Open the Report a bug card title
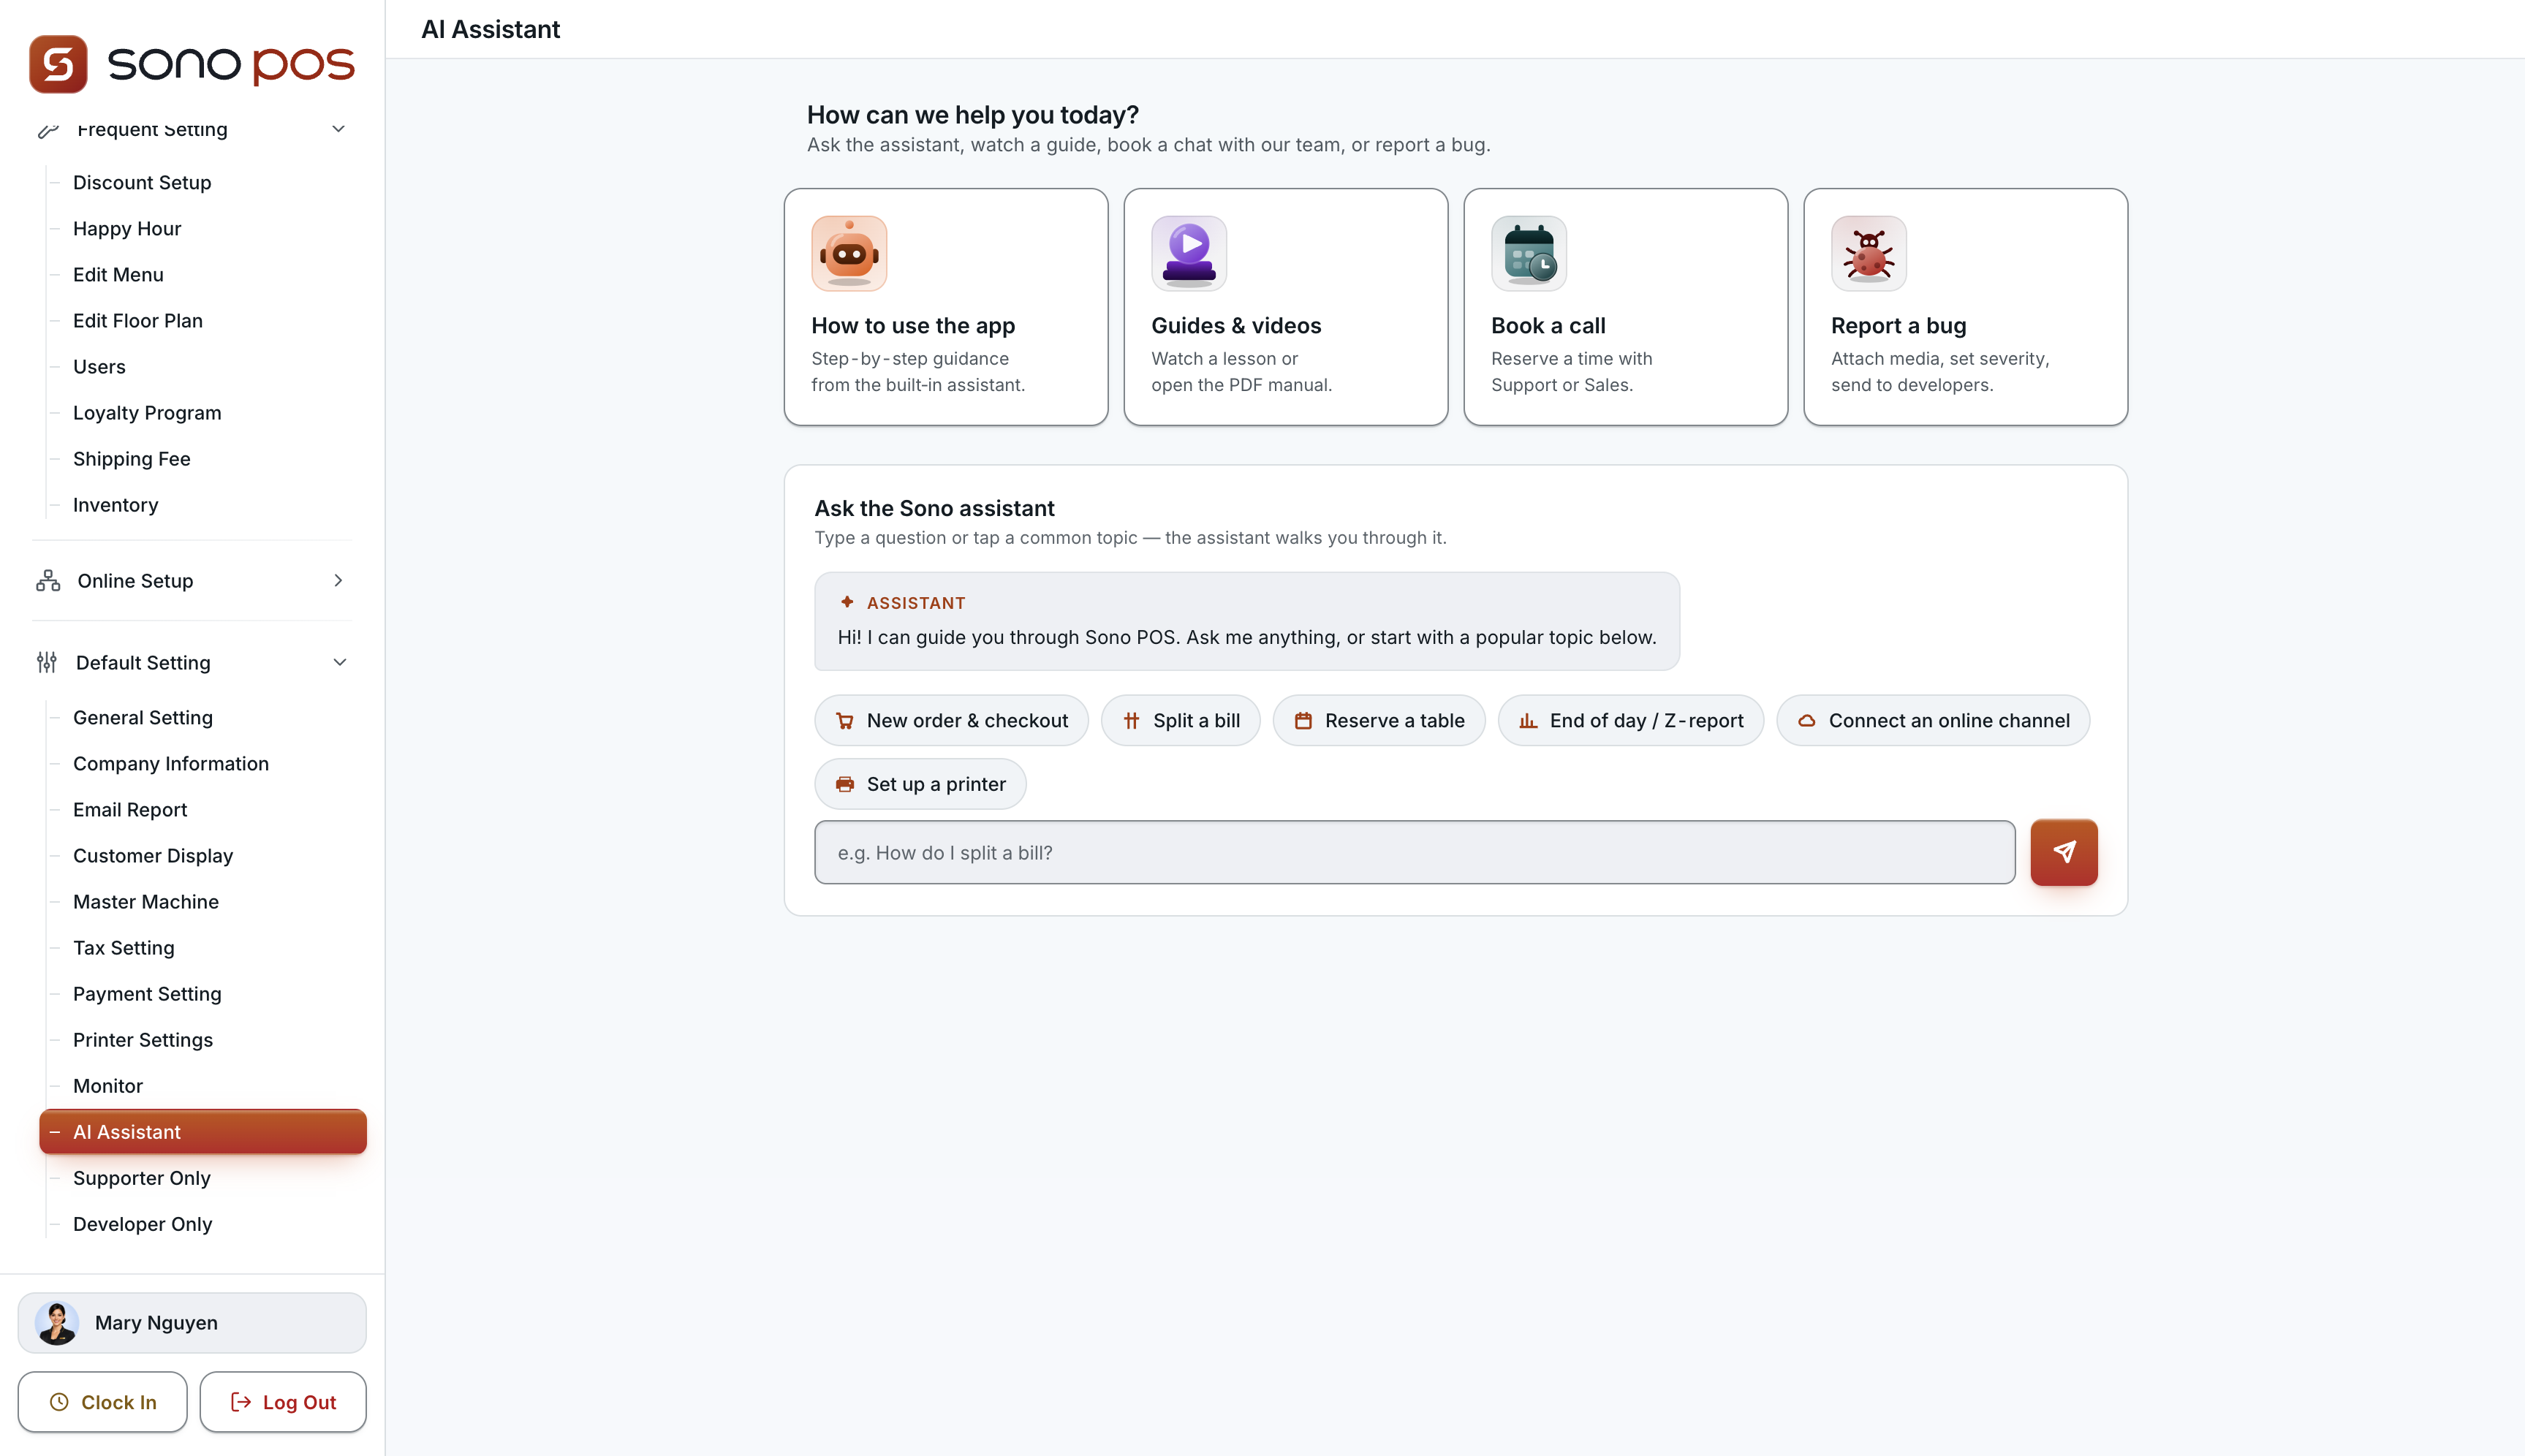The image size is (2525, 1456). pos(1898,326)
